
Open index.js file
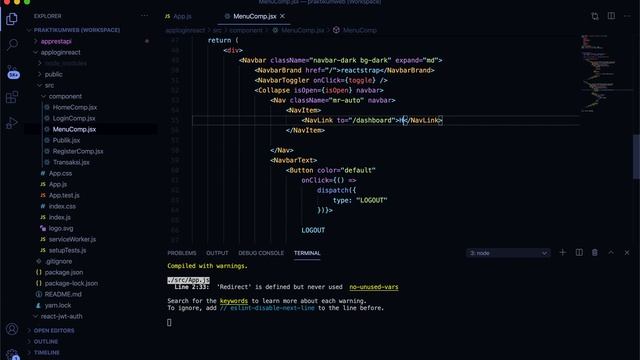(60, 218)
